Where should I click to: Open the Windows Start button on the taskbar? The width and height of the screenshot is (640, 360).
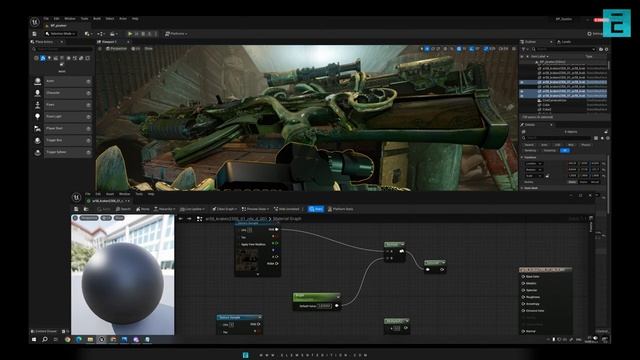[34, 340]
